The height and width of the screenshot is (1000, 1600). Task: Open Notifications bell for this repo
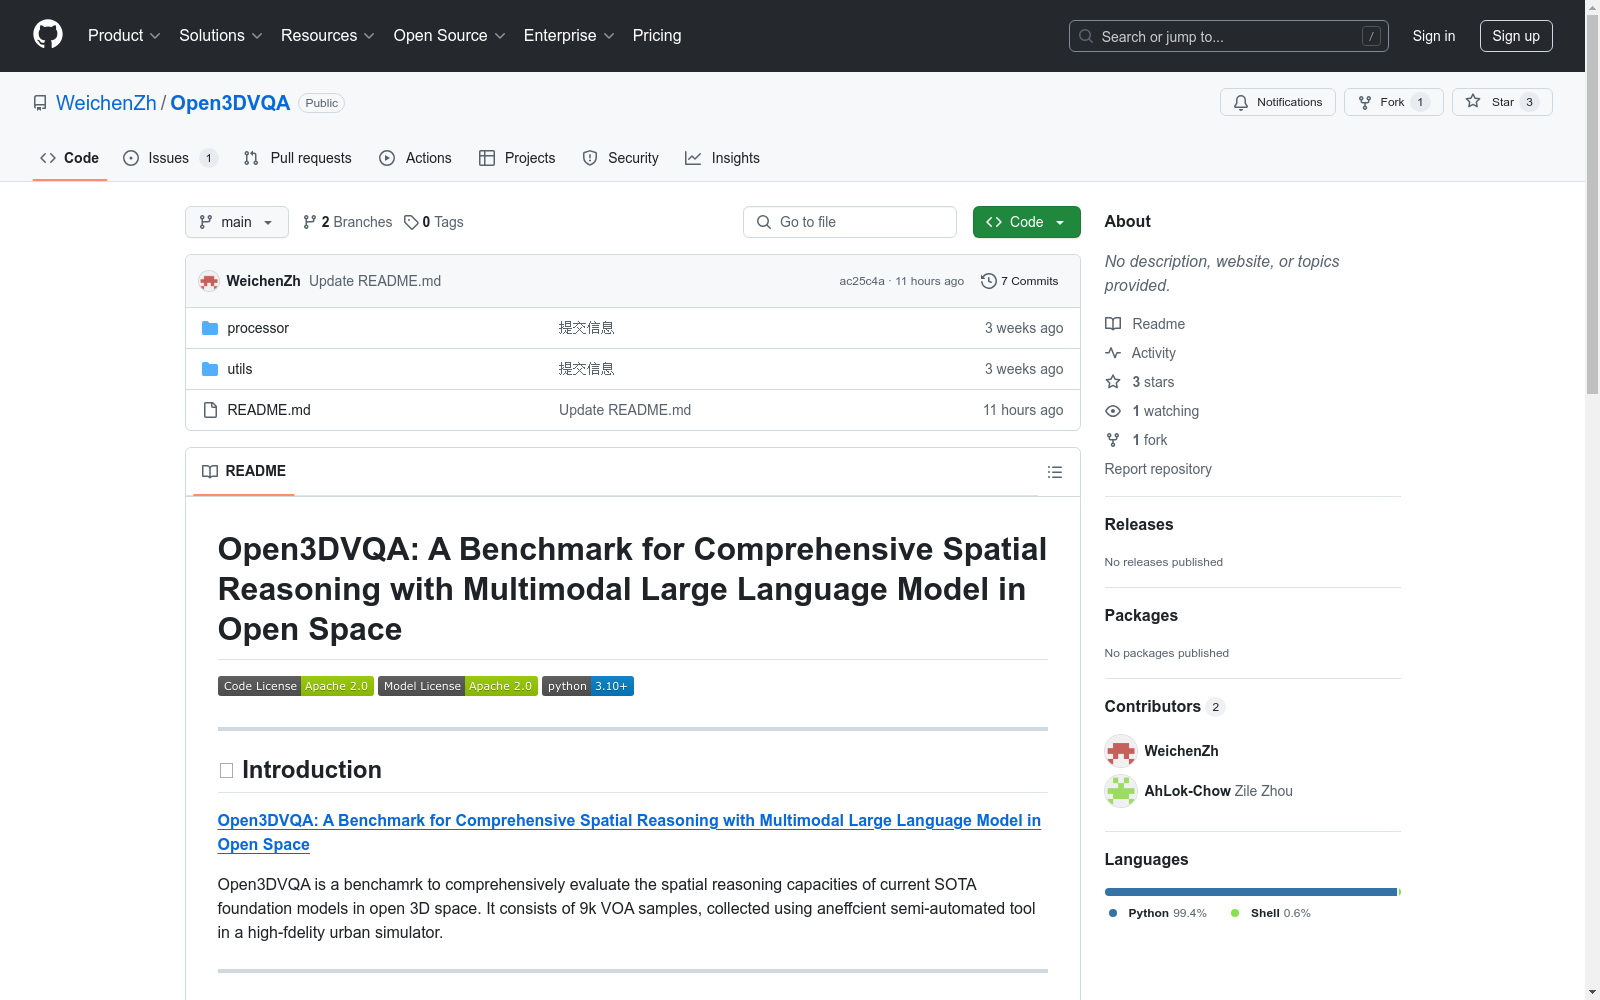click(1277, 102)
